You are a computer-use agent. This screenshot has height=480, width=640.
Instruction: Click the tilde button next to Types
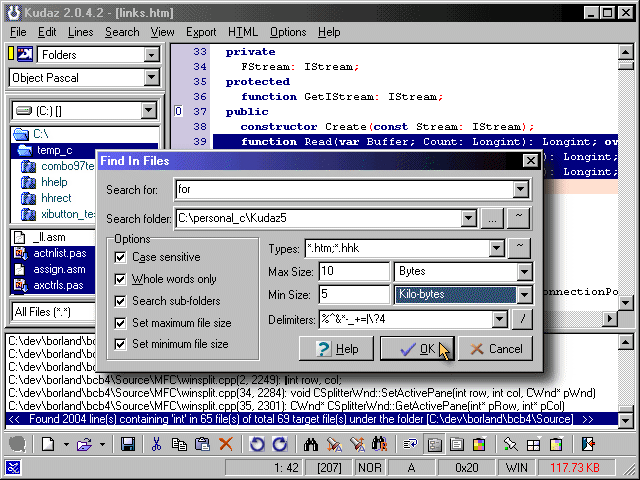tap(519, 248)
